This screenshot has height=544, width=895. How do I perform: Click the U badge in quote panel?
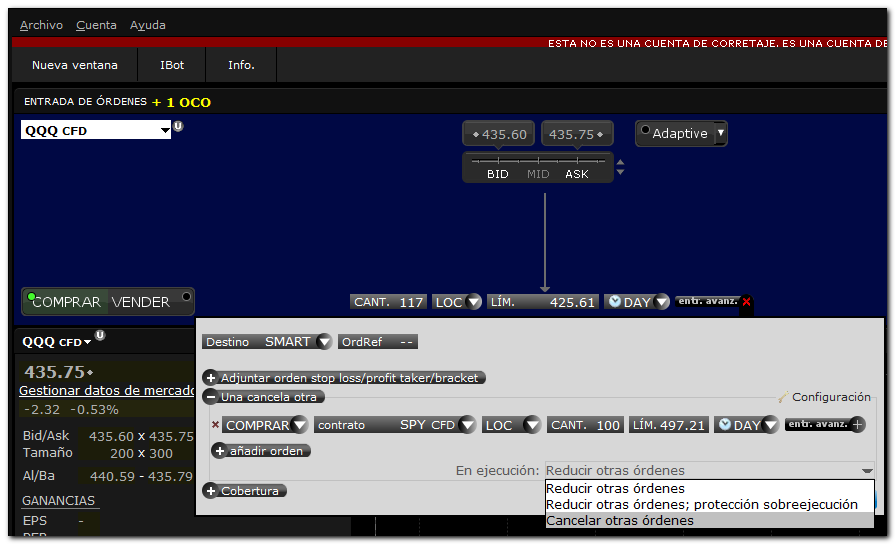(x=100, y=335)
